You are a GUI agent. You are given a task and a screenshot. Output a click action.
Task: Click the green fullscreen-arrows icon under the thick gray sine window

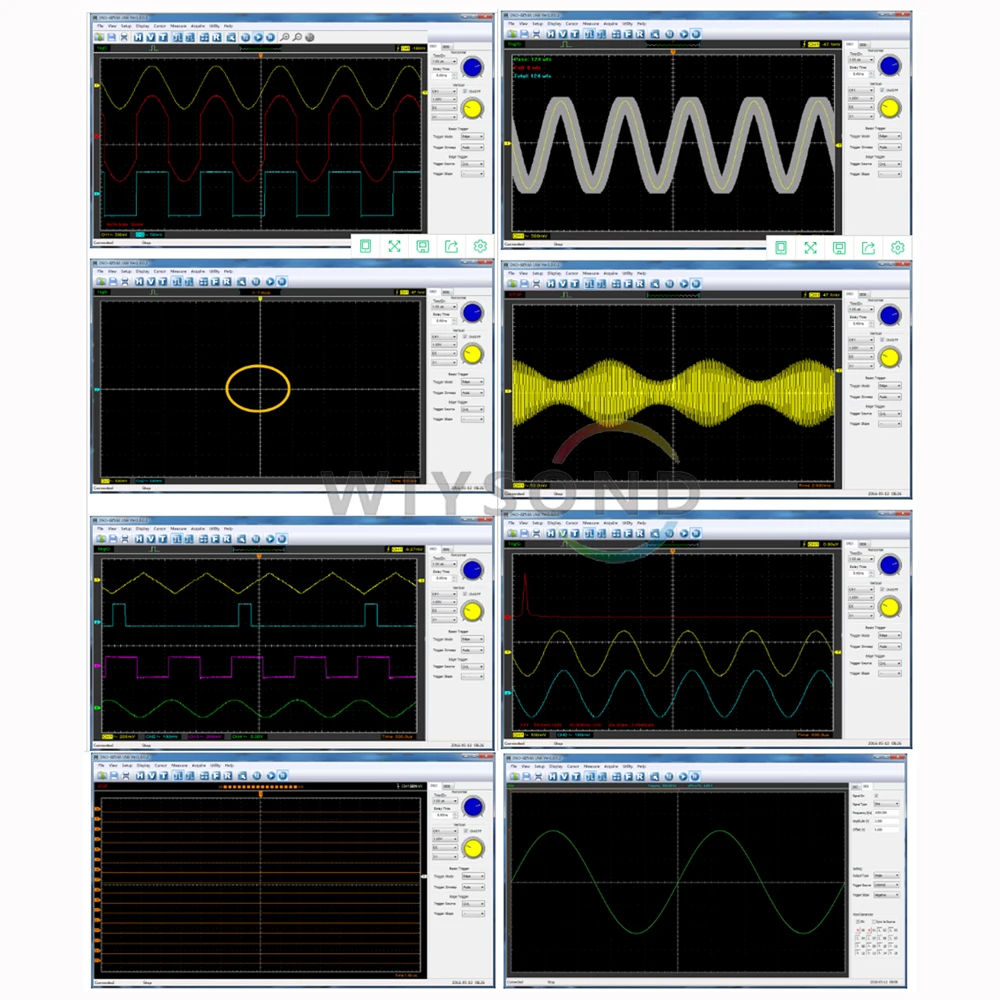pos(810,247)
